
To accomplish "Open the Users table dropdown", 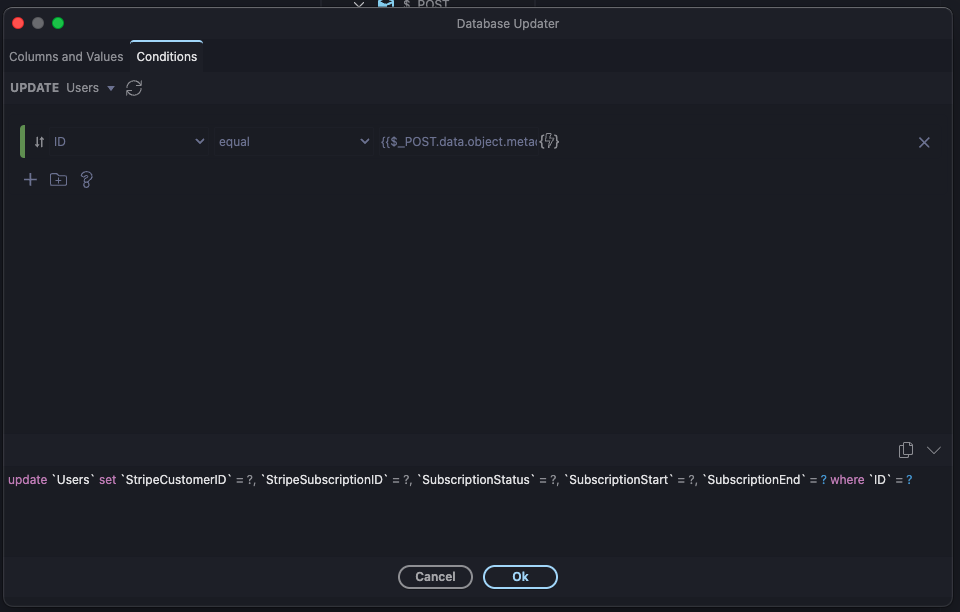I will coord(90,88).
